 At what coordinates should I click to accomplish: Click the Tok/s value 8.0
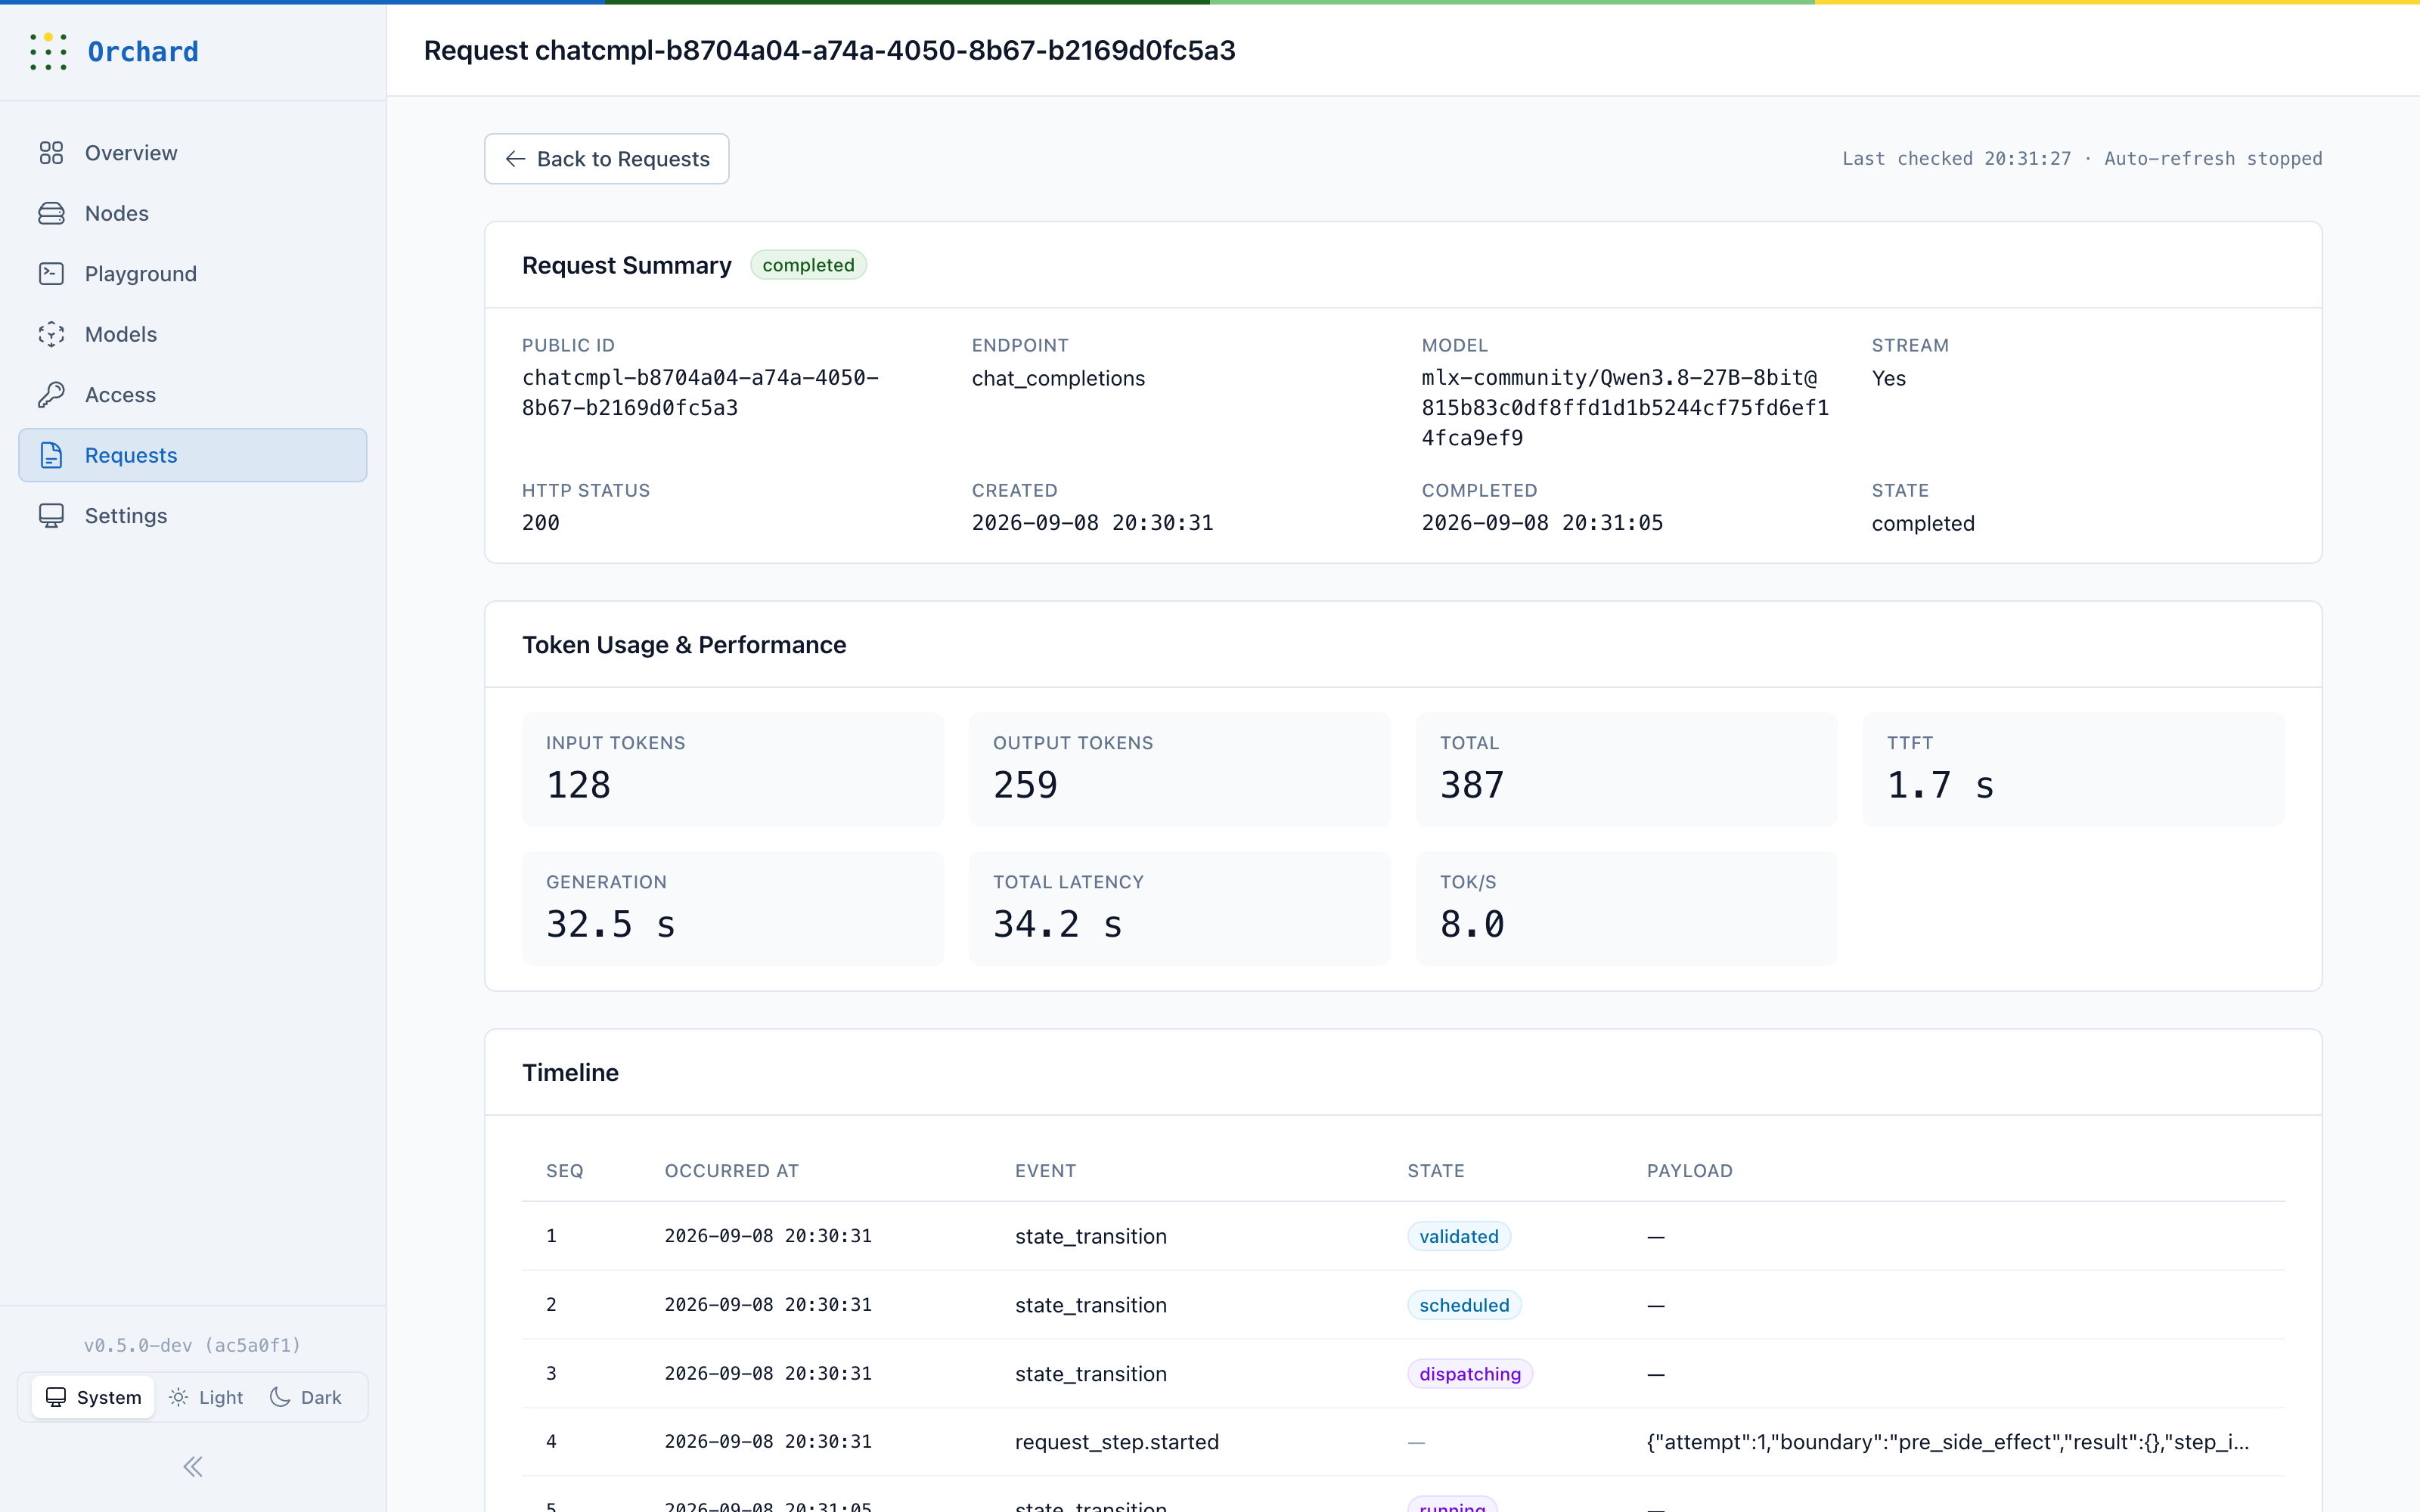pyautogui.click(x=1472, y=924)
